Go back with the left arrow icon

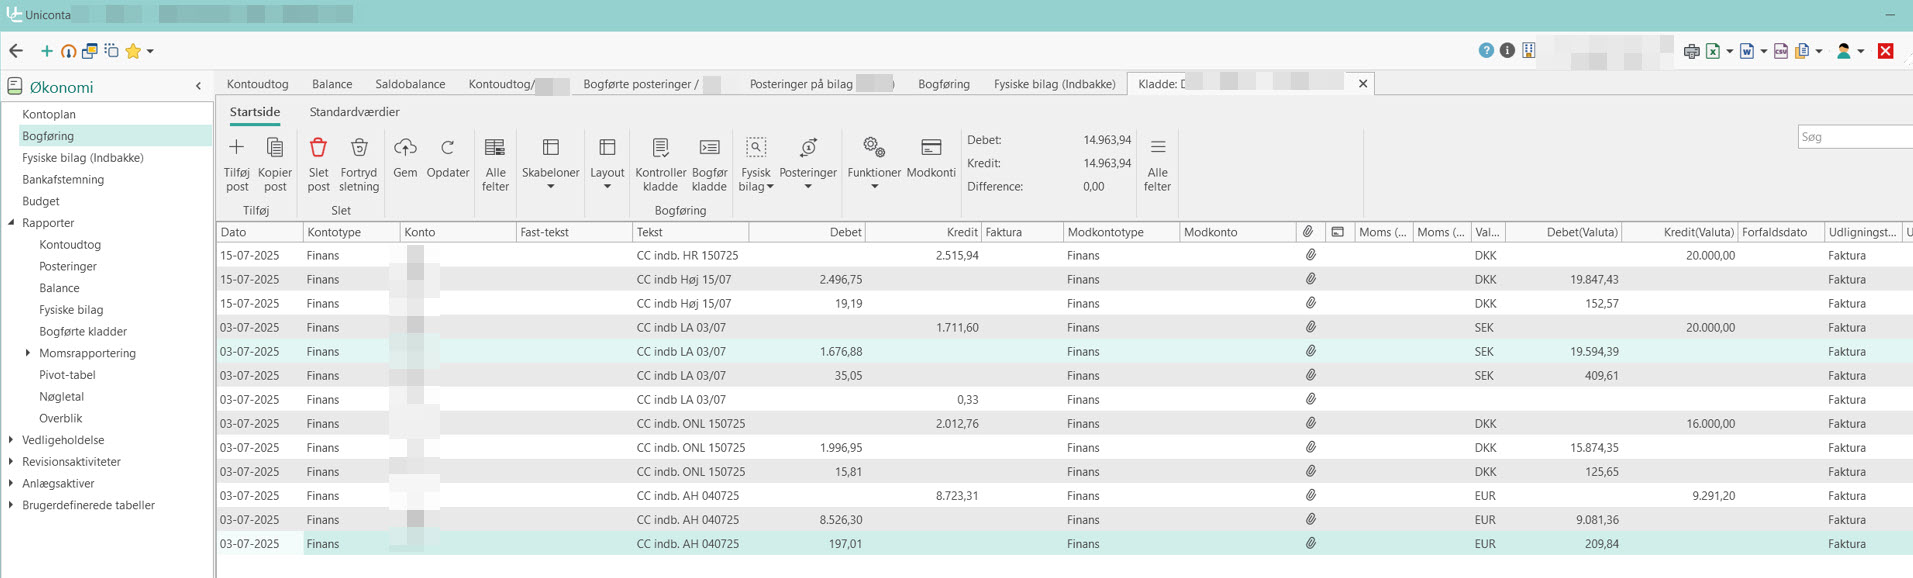(x=16, y=51)
